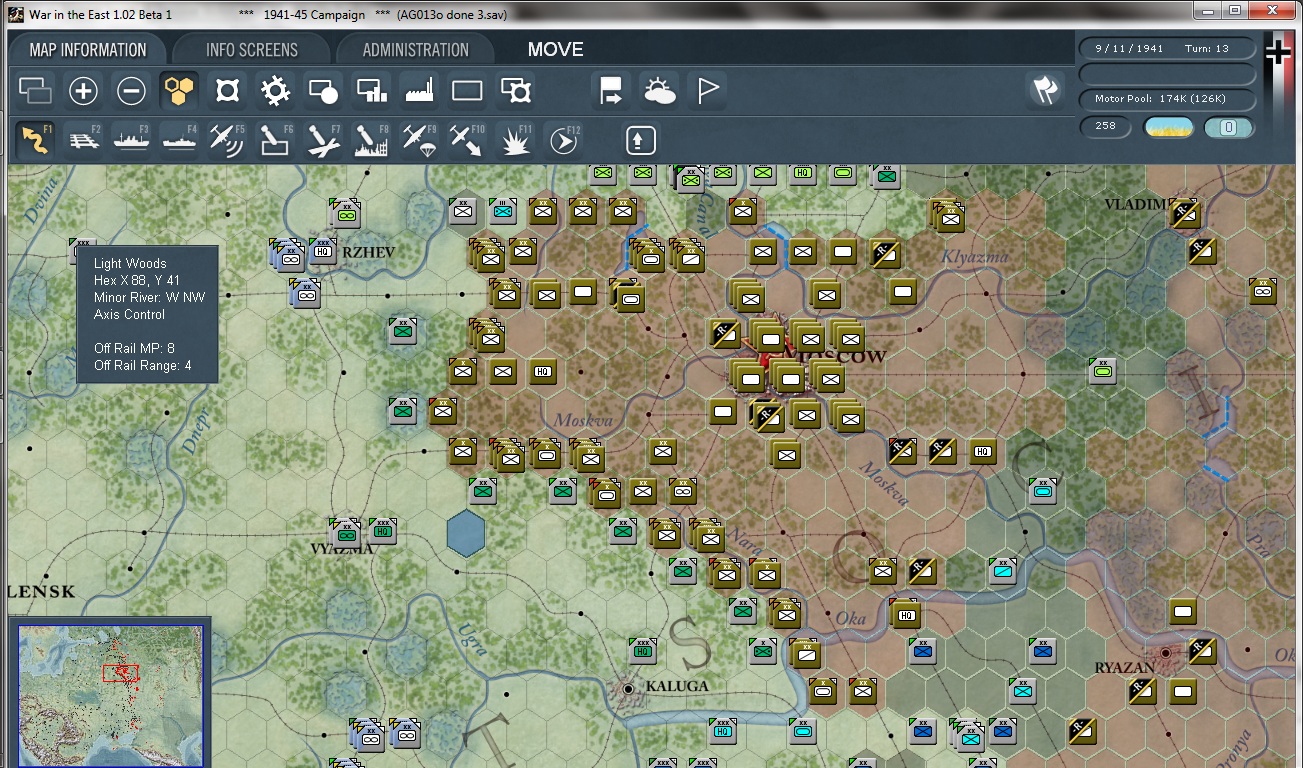Image resolution: width=1303 pixels, height=768 pixels.
Task: Select F7 bomb airfield mode
Action: (x=324, y=140)
